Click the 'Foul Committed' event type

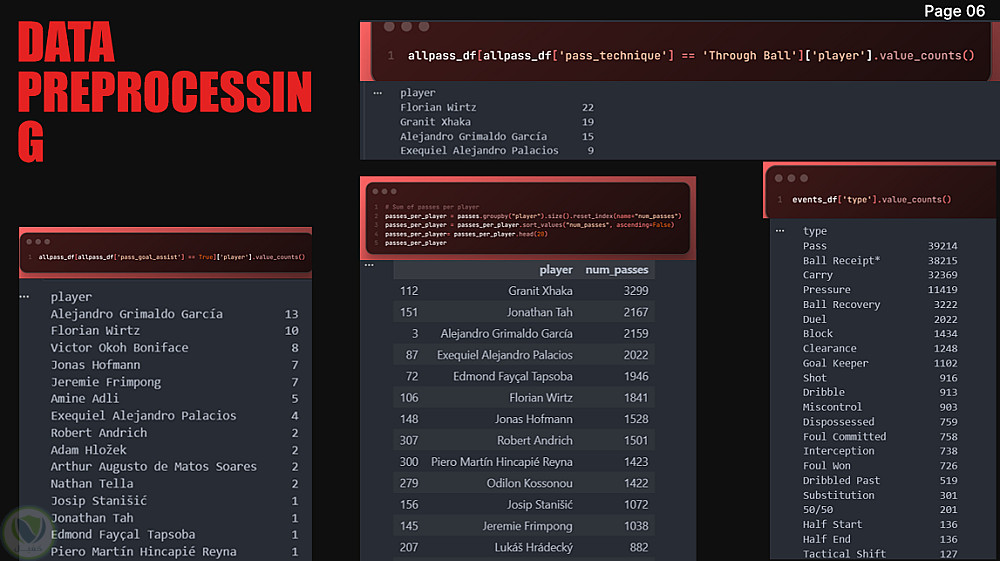pos(844,437)
